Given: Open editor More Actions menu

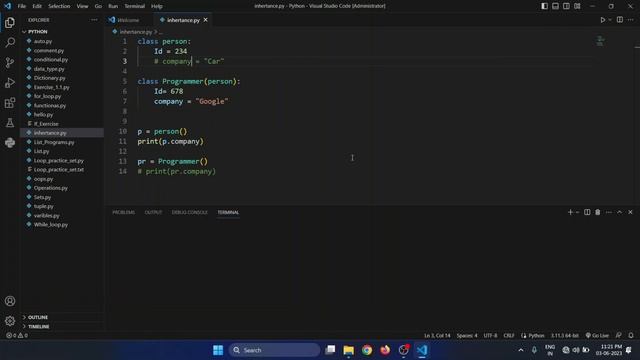Looking at the screenshot, I should point(631,20).
